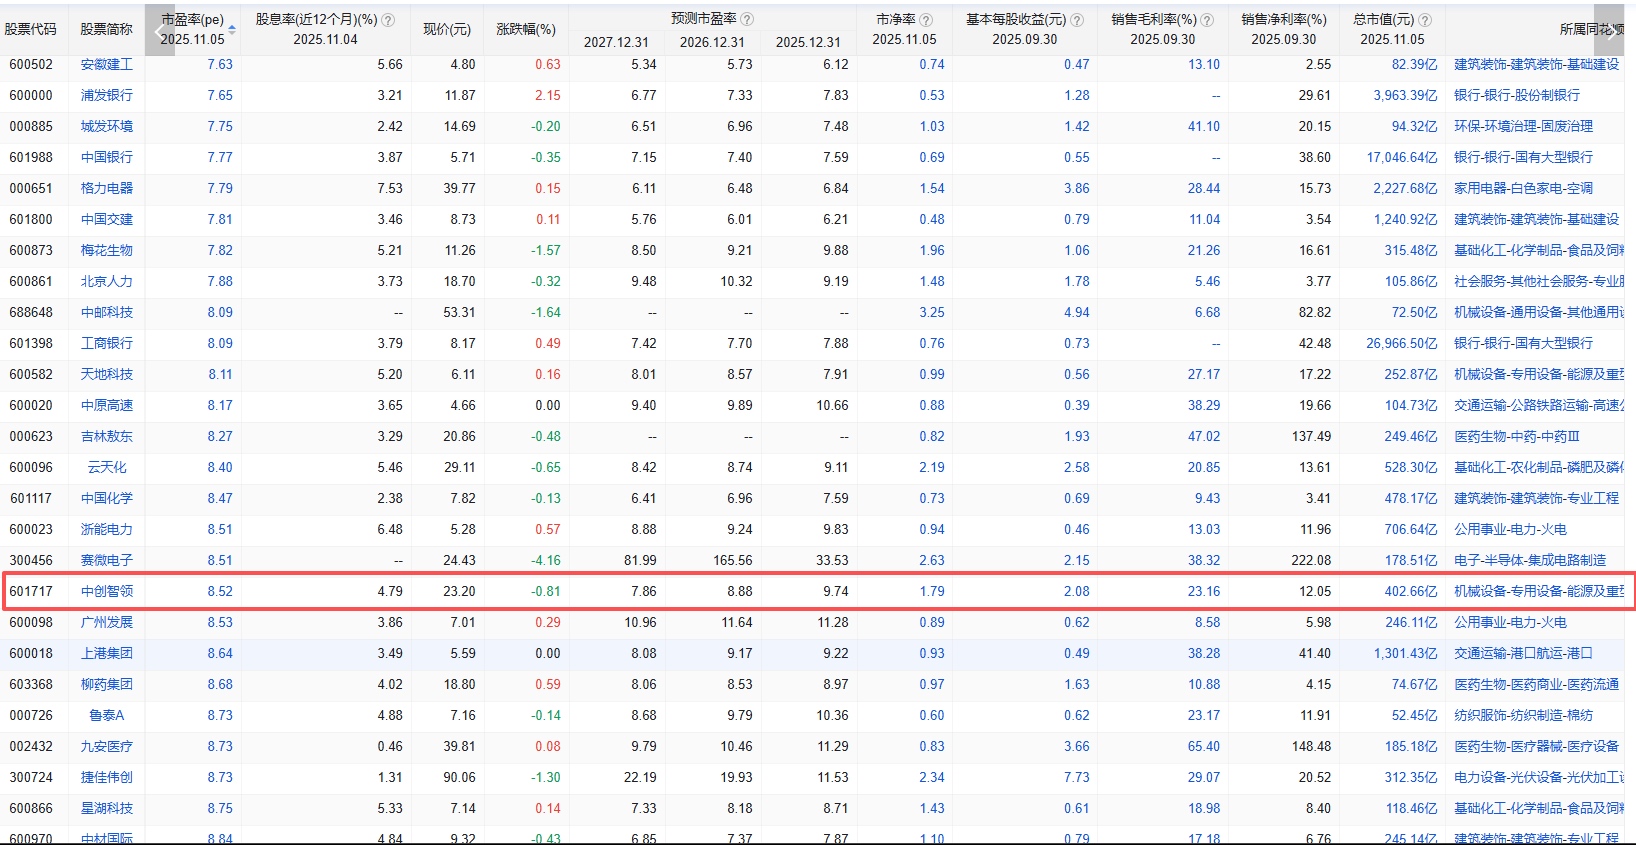The height and width of the screenshot is (845, 1636).
Task: Click the help icon beside 基本每股收益(元)
Action: click(x=1077, y=20)
